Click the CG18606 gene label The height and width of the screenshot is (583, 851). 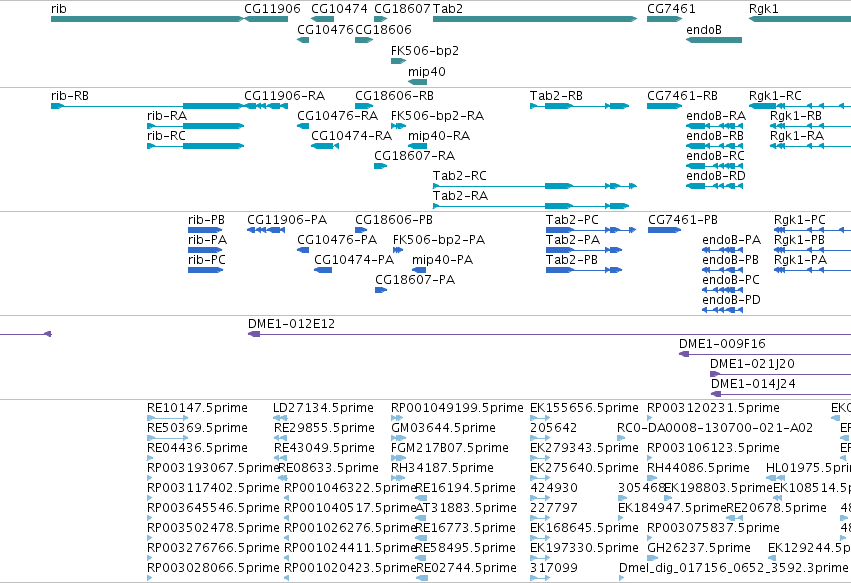click(x=383, y=30)
